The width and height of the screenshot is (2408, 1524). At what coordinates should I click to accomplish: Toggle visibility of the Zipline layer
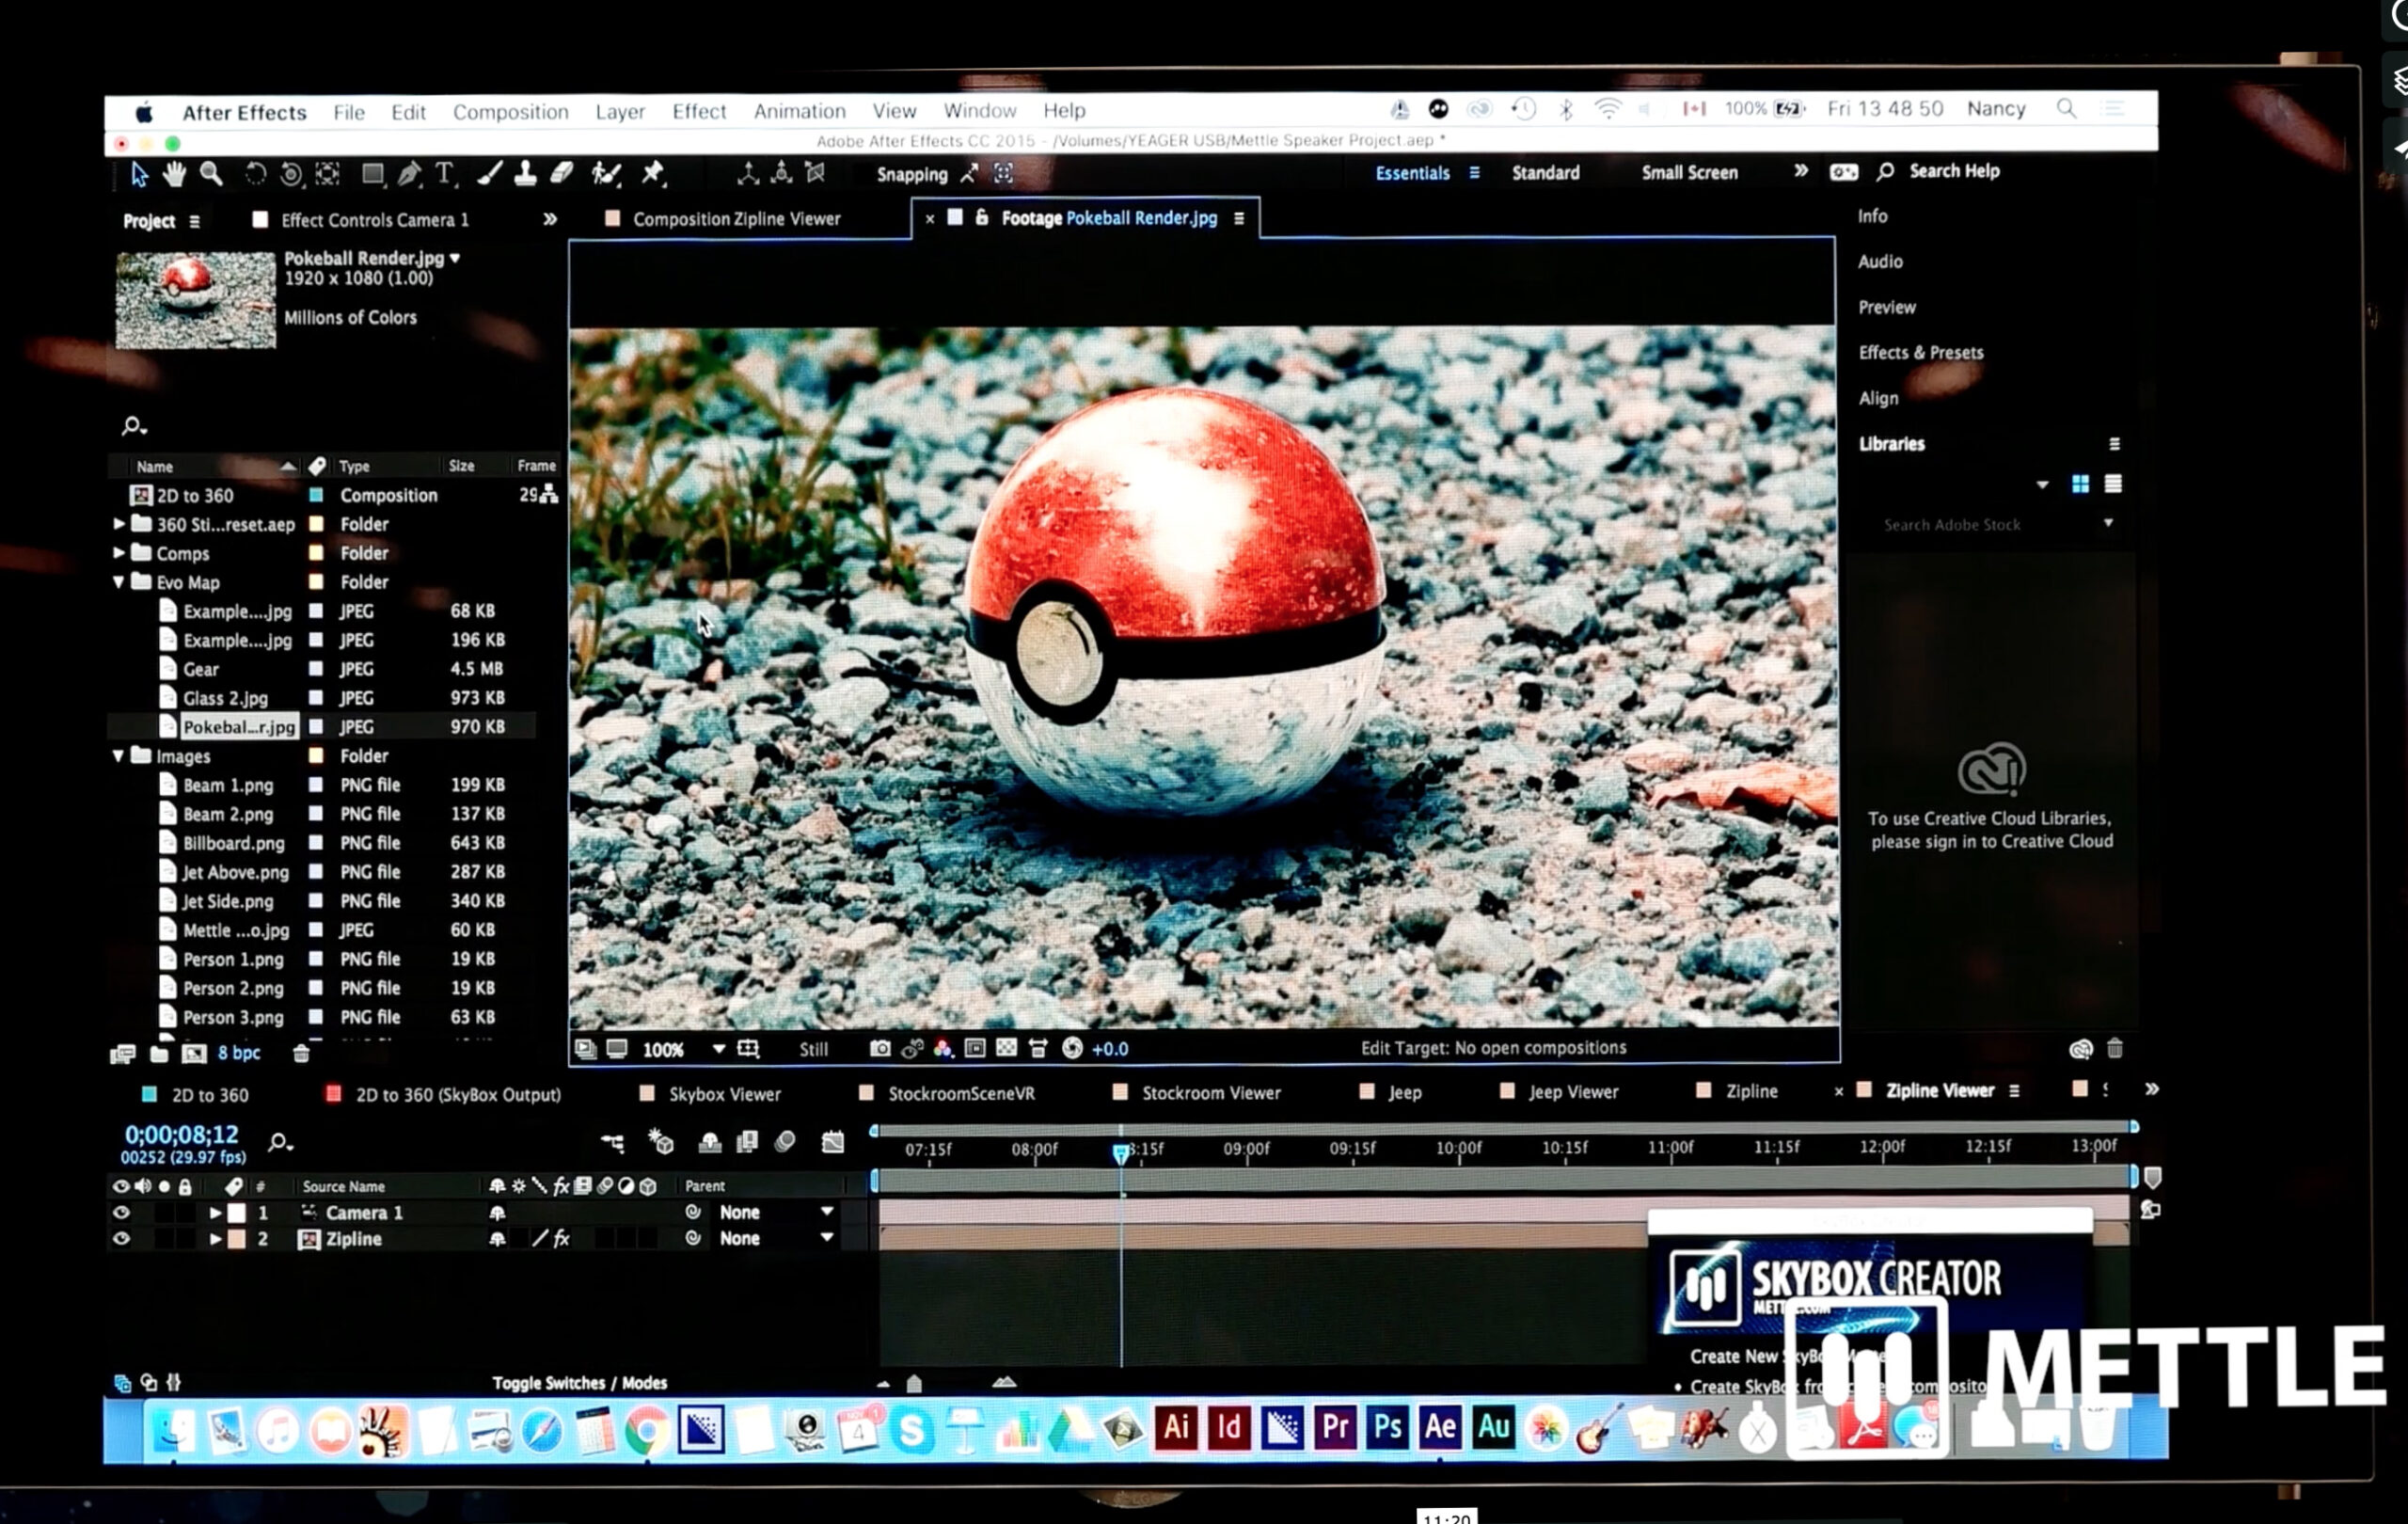[121, 1238]
